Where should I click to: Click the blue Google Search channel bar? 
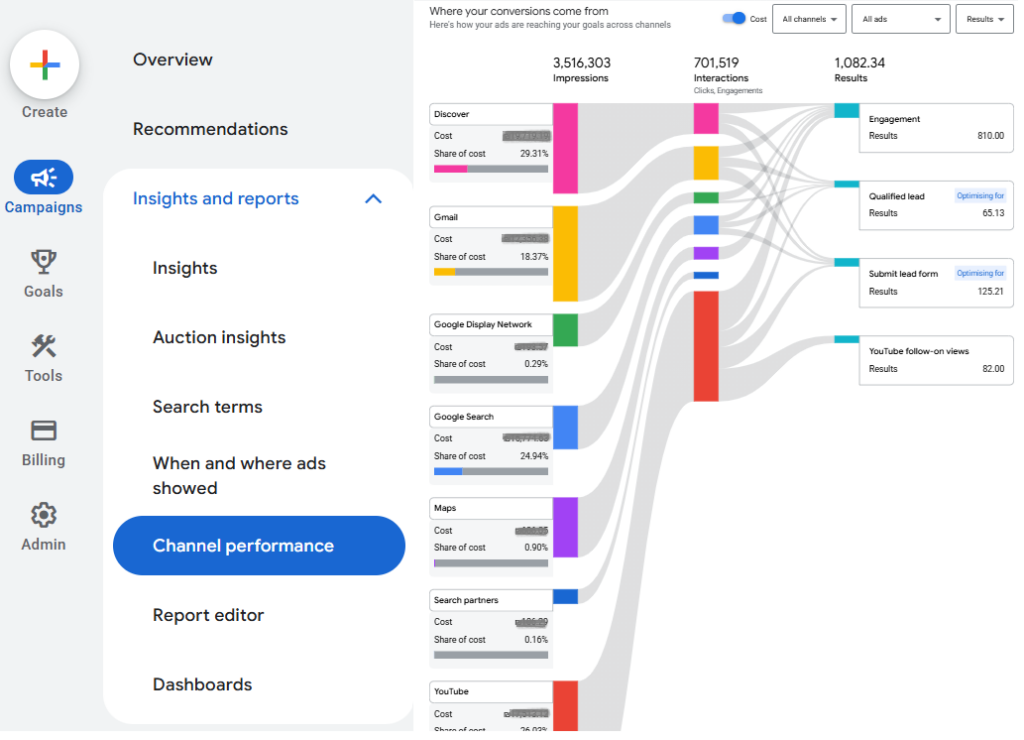pos(565,427)
